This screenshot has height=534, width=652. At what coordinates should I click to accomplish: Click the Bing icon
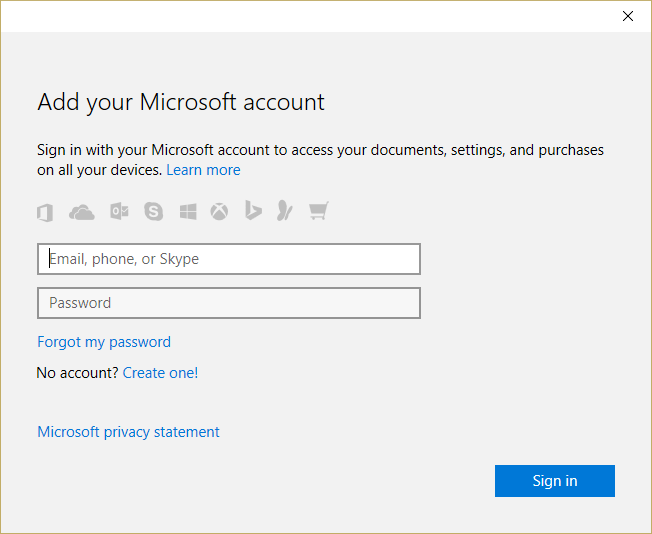[x=254, y=212]
